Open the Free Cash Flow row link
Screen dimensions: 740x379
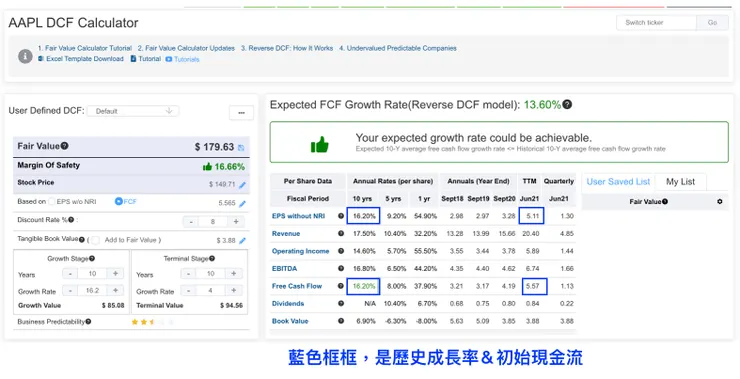(x=297, y=286)
